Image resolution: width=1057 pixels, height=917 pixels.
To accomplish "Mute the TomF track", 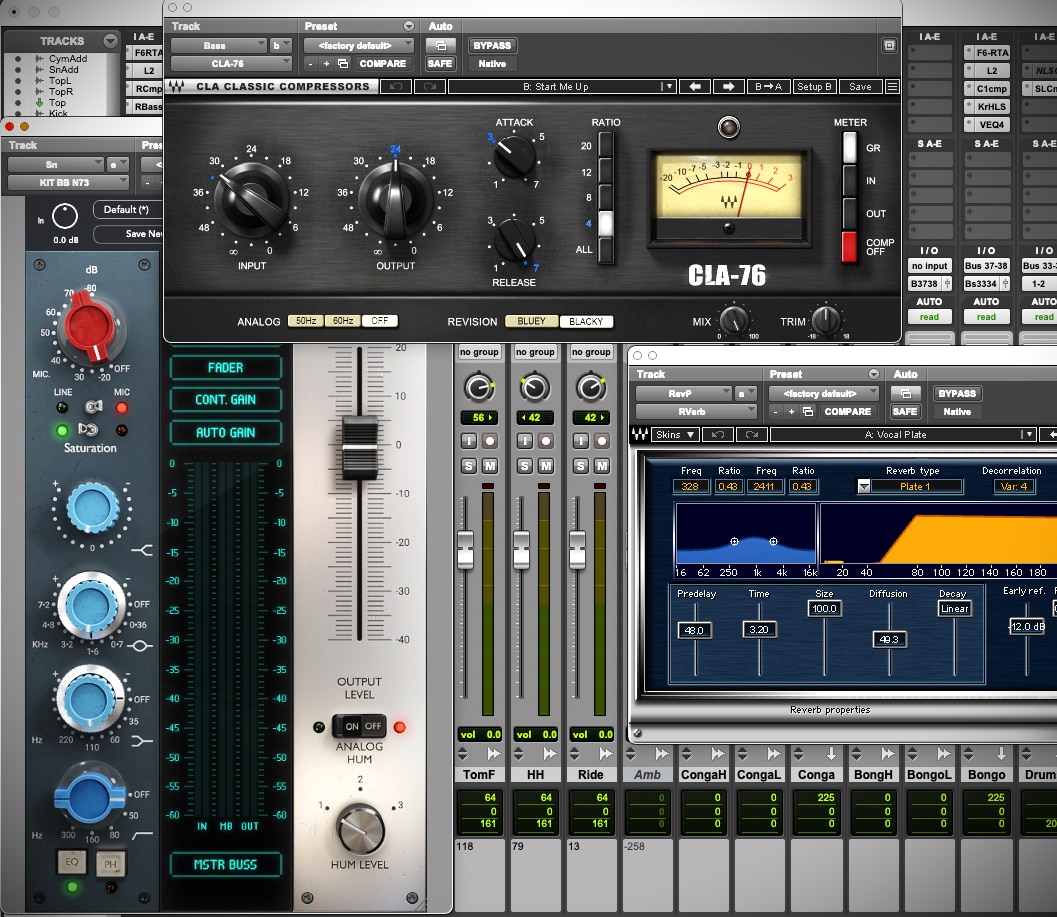I will coord(489,465).
